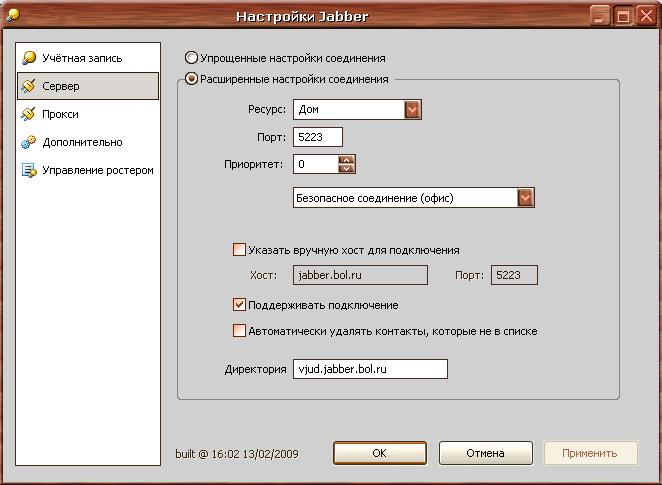Screen dimensions: 662x485
Task: Uncheck Поддерживать подключение checkbox
Action: 239,304
